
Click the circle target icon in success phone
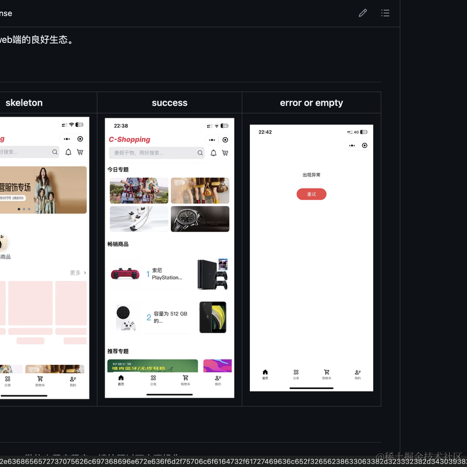(x=225, y=140)
